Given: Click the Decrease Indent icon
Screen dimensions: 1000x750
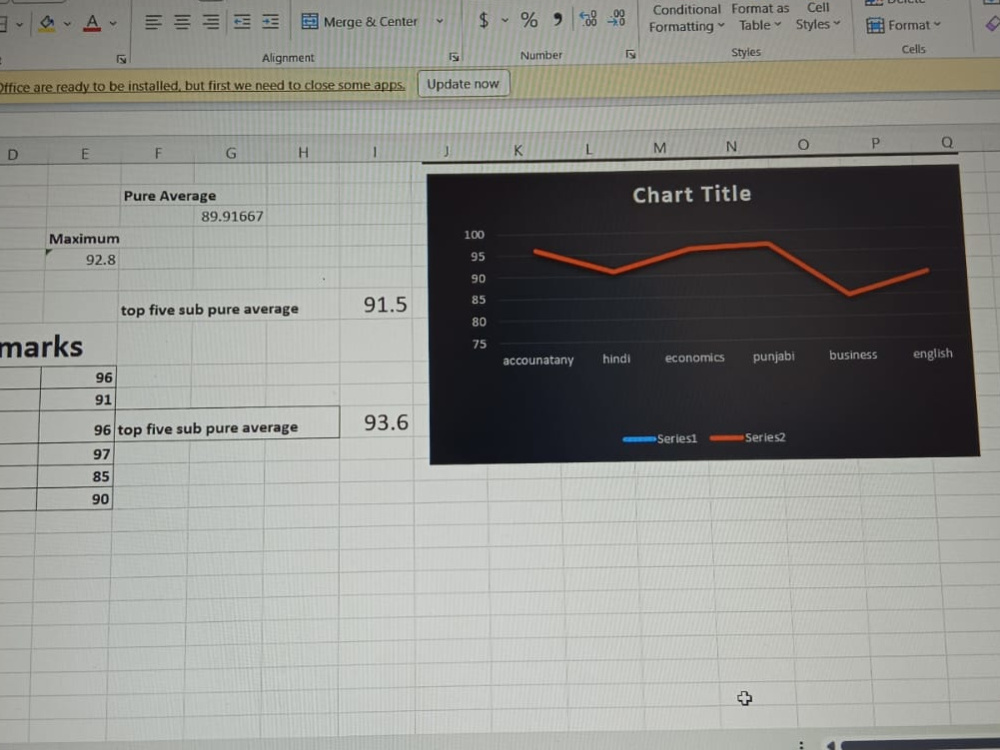Looking at the screenshot, I should pos(242,22).
